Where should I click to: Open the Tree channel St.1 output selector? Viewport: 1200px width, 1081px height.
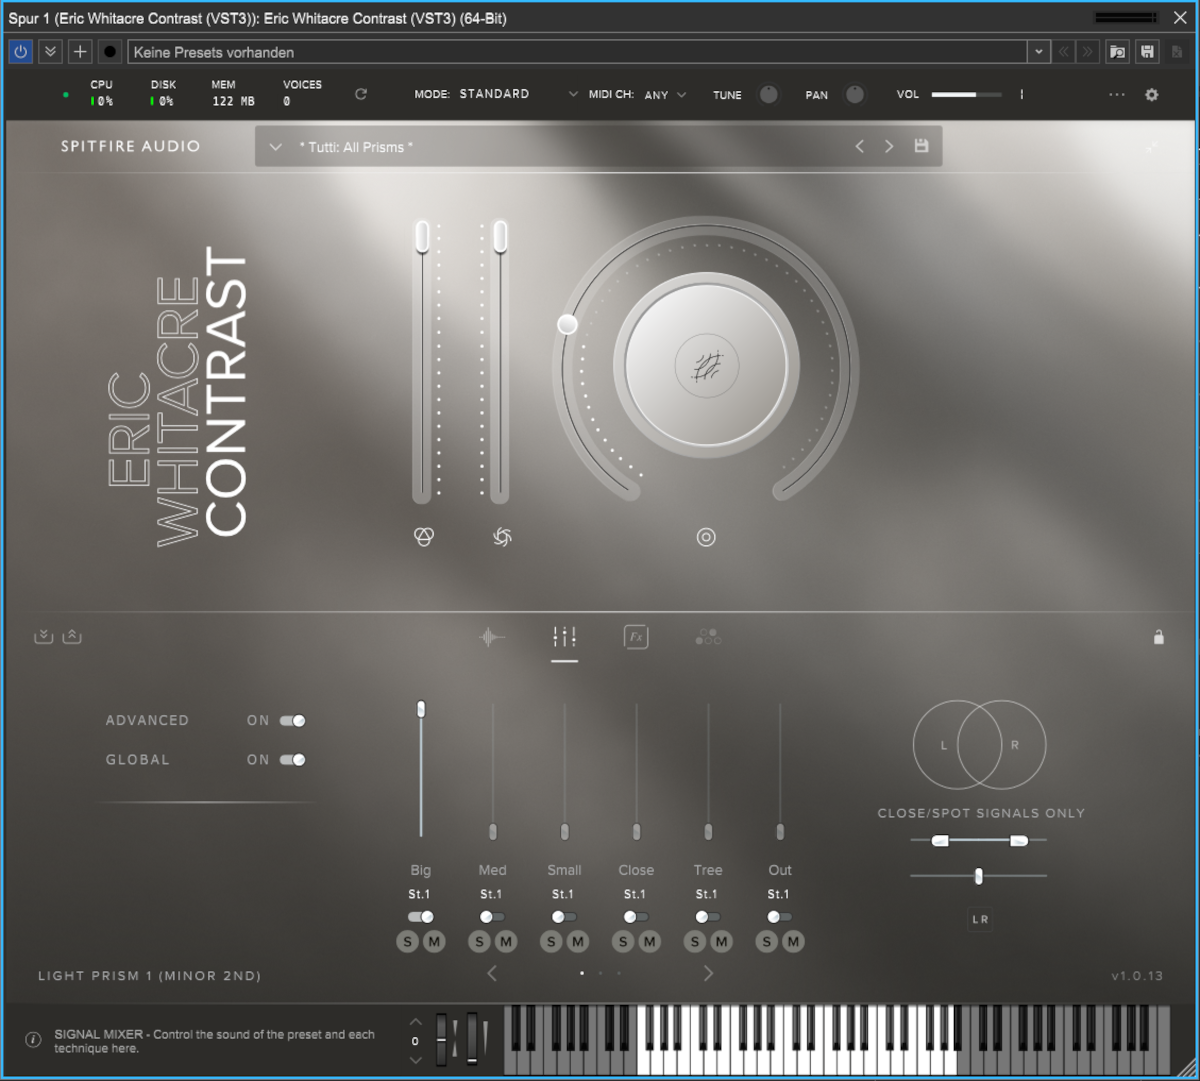(707, 894)
